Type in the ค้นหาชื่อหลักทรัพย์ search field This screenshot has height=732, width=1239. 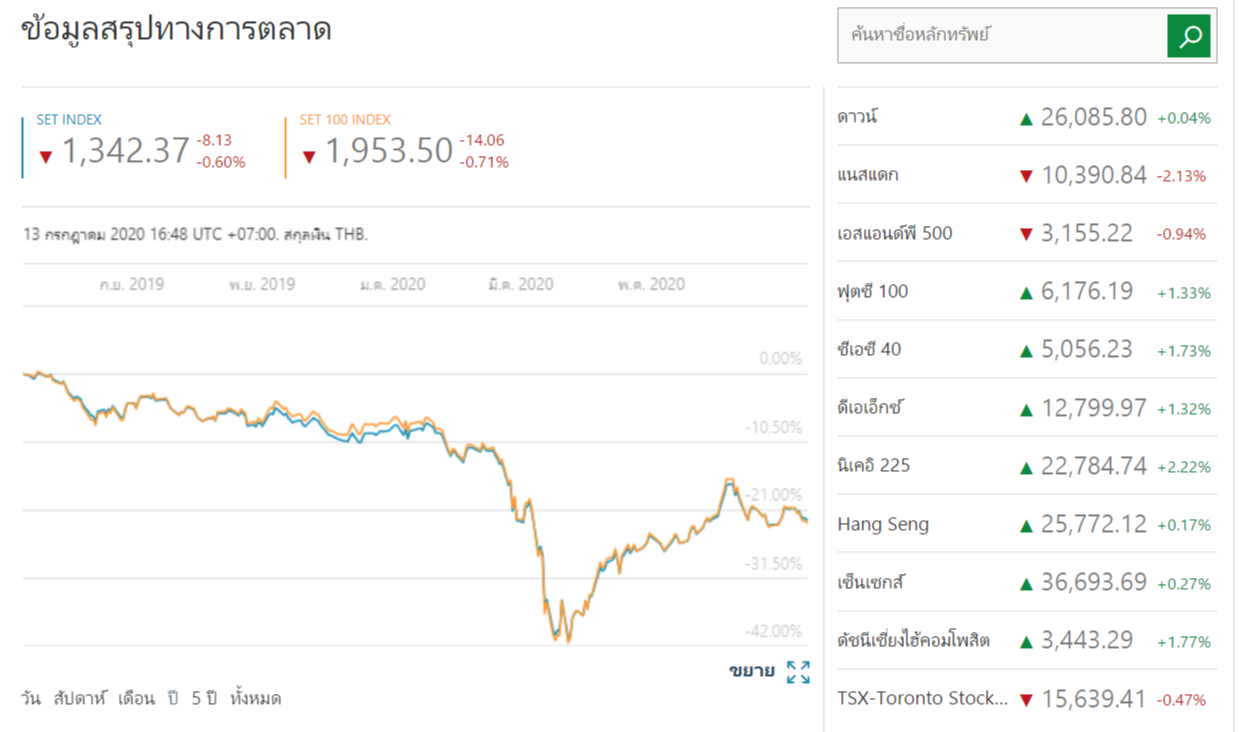[x=1000, y=36]
